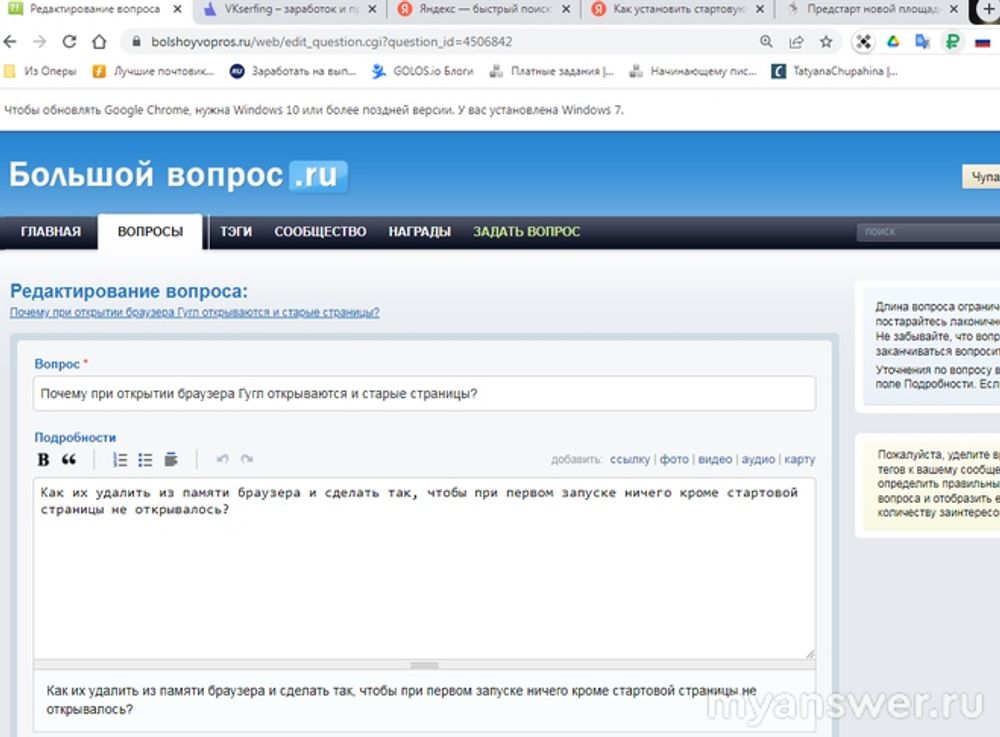
Task: Open the СООБЩЕСТВО menu item
Action: [x=320, y=232]
